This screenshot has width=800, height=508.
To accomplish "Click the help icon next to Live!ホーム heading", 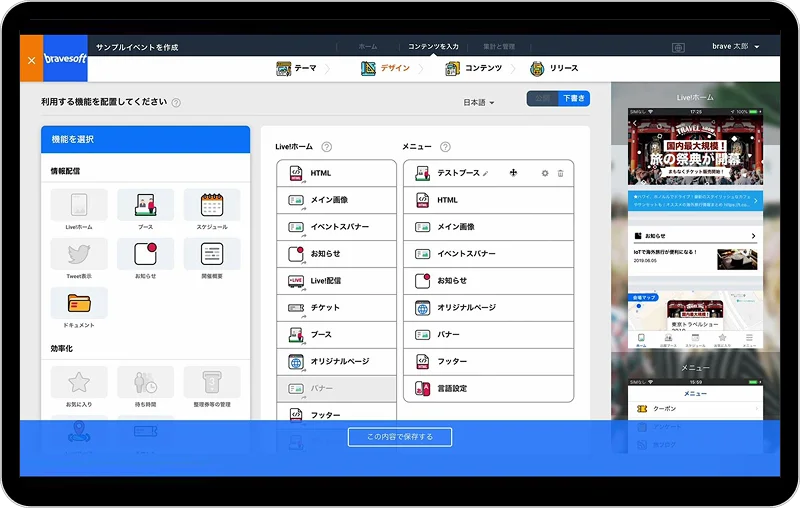I will click(x=327, y=147).
